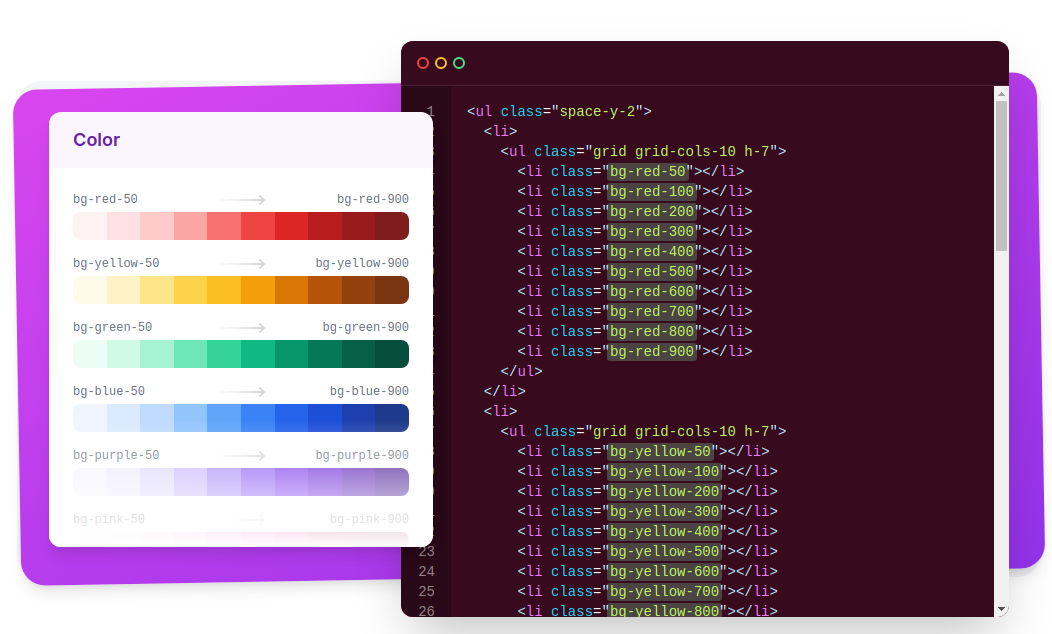Click the arrow between bg-yellow-50 and bg-yellow-900

[244, 264]
